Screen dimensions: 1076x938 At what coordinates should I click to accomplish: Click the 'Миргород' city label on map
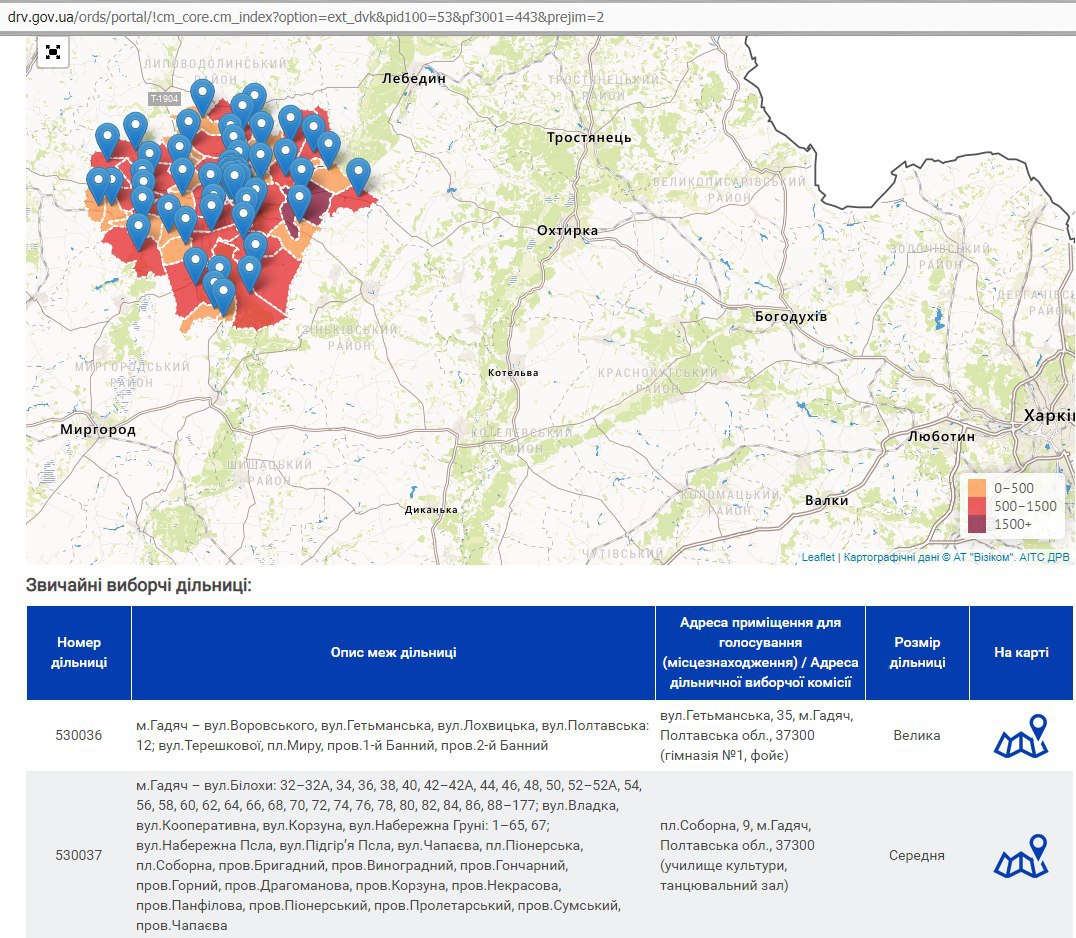click(98, 430)
